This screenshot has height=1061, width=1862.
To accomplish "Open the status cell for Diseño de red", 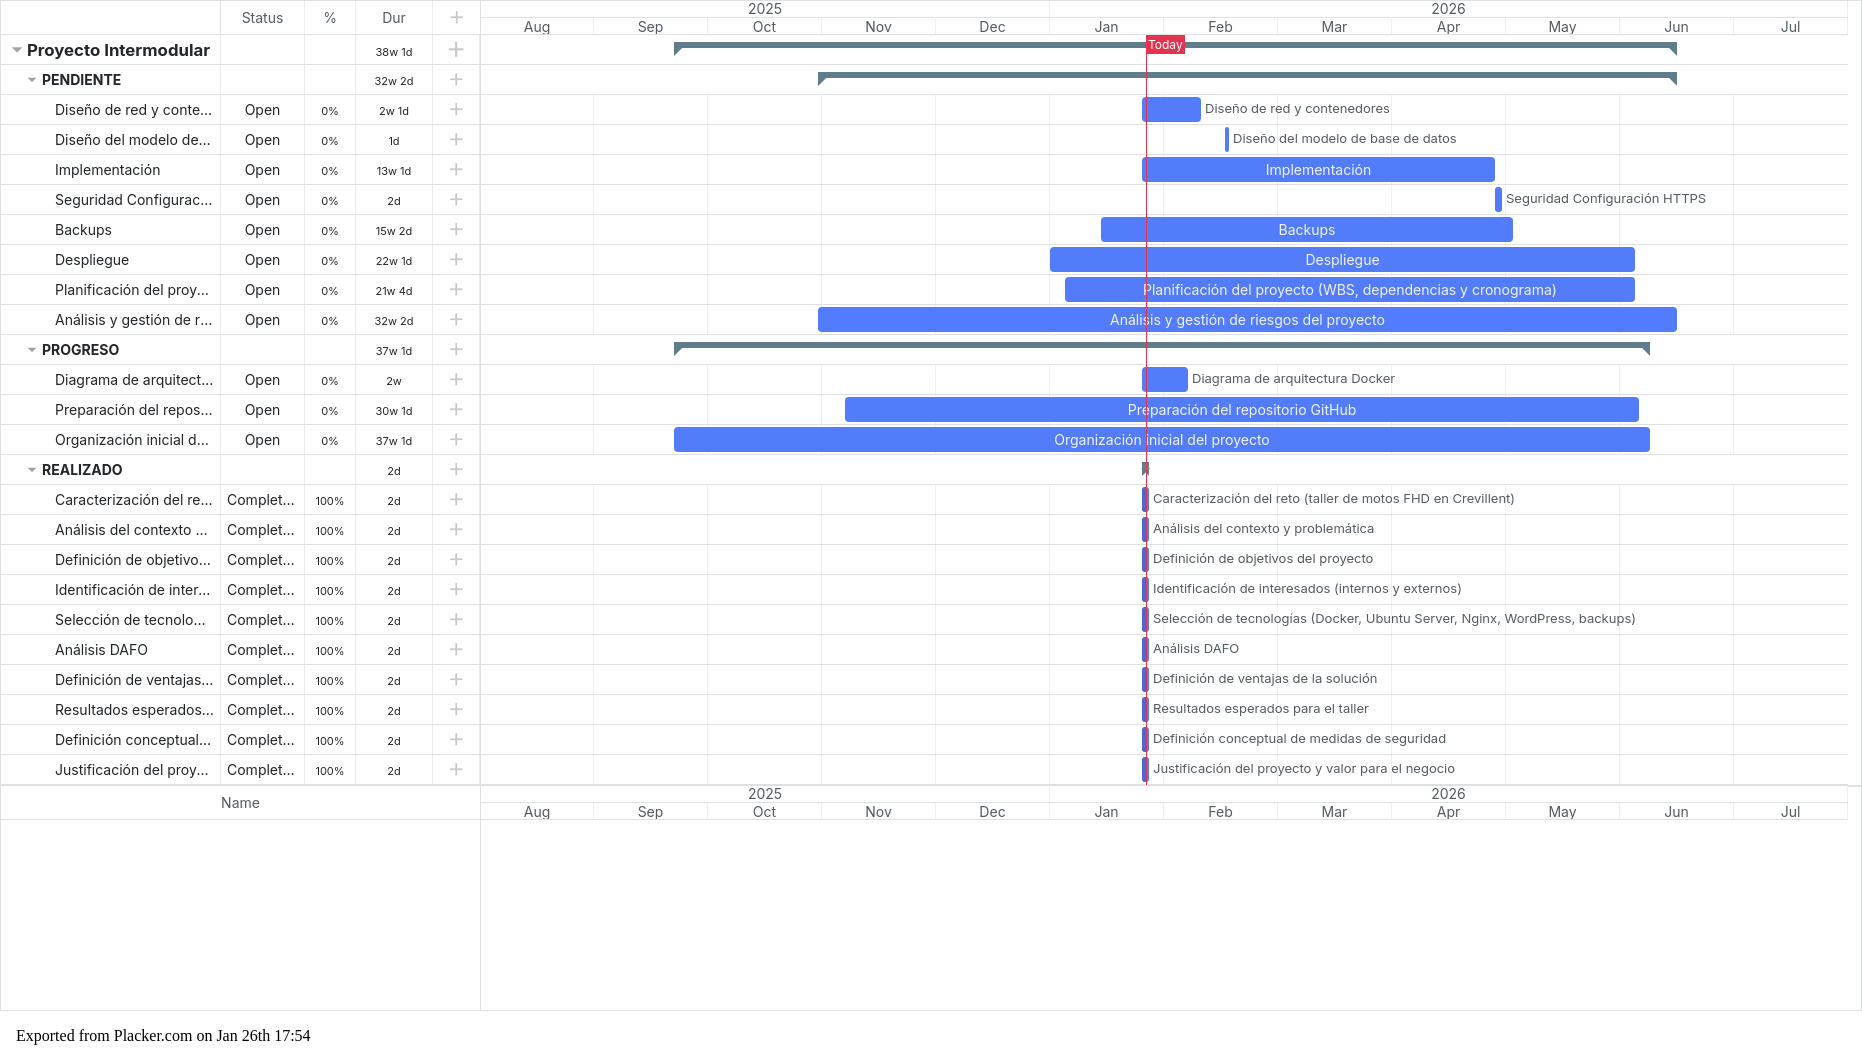I will click(262, 110).
